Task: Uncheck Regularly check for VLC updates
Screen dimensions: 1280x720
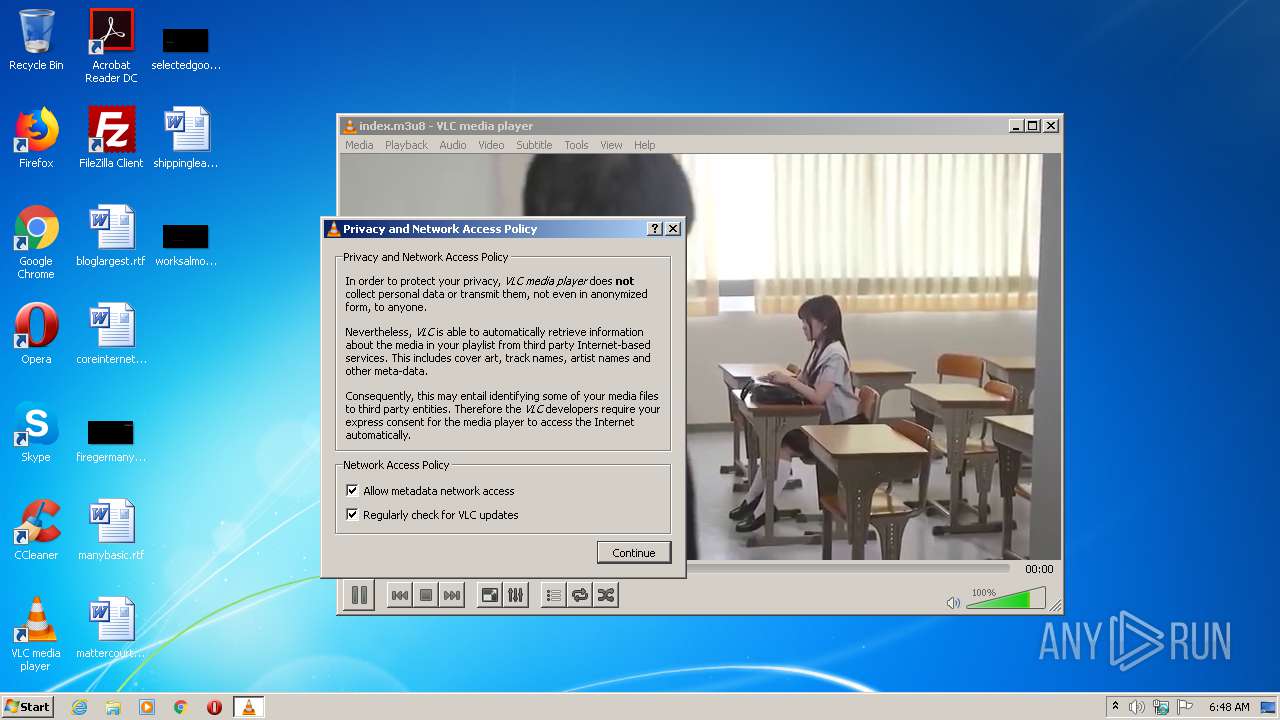Action: [x=352, y=515]
